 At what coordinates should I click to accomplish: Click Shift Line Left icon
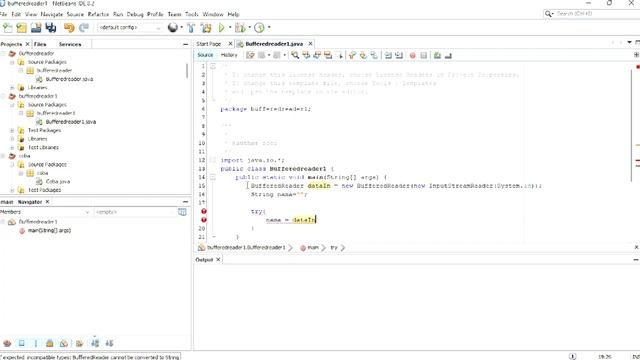[x=388, y=56]
